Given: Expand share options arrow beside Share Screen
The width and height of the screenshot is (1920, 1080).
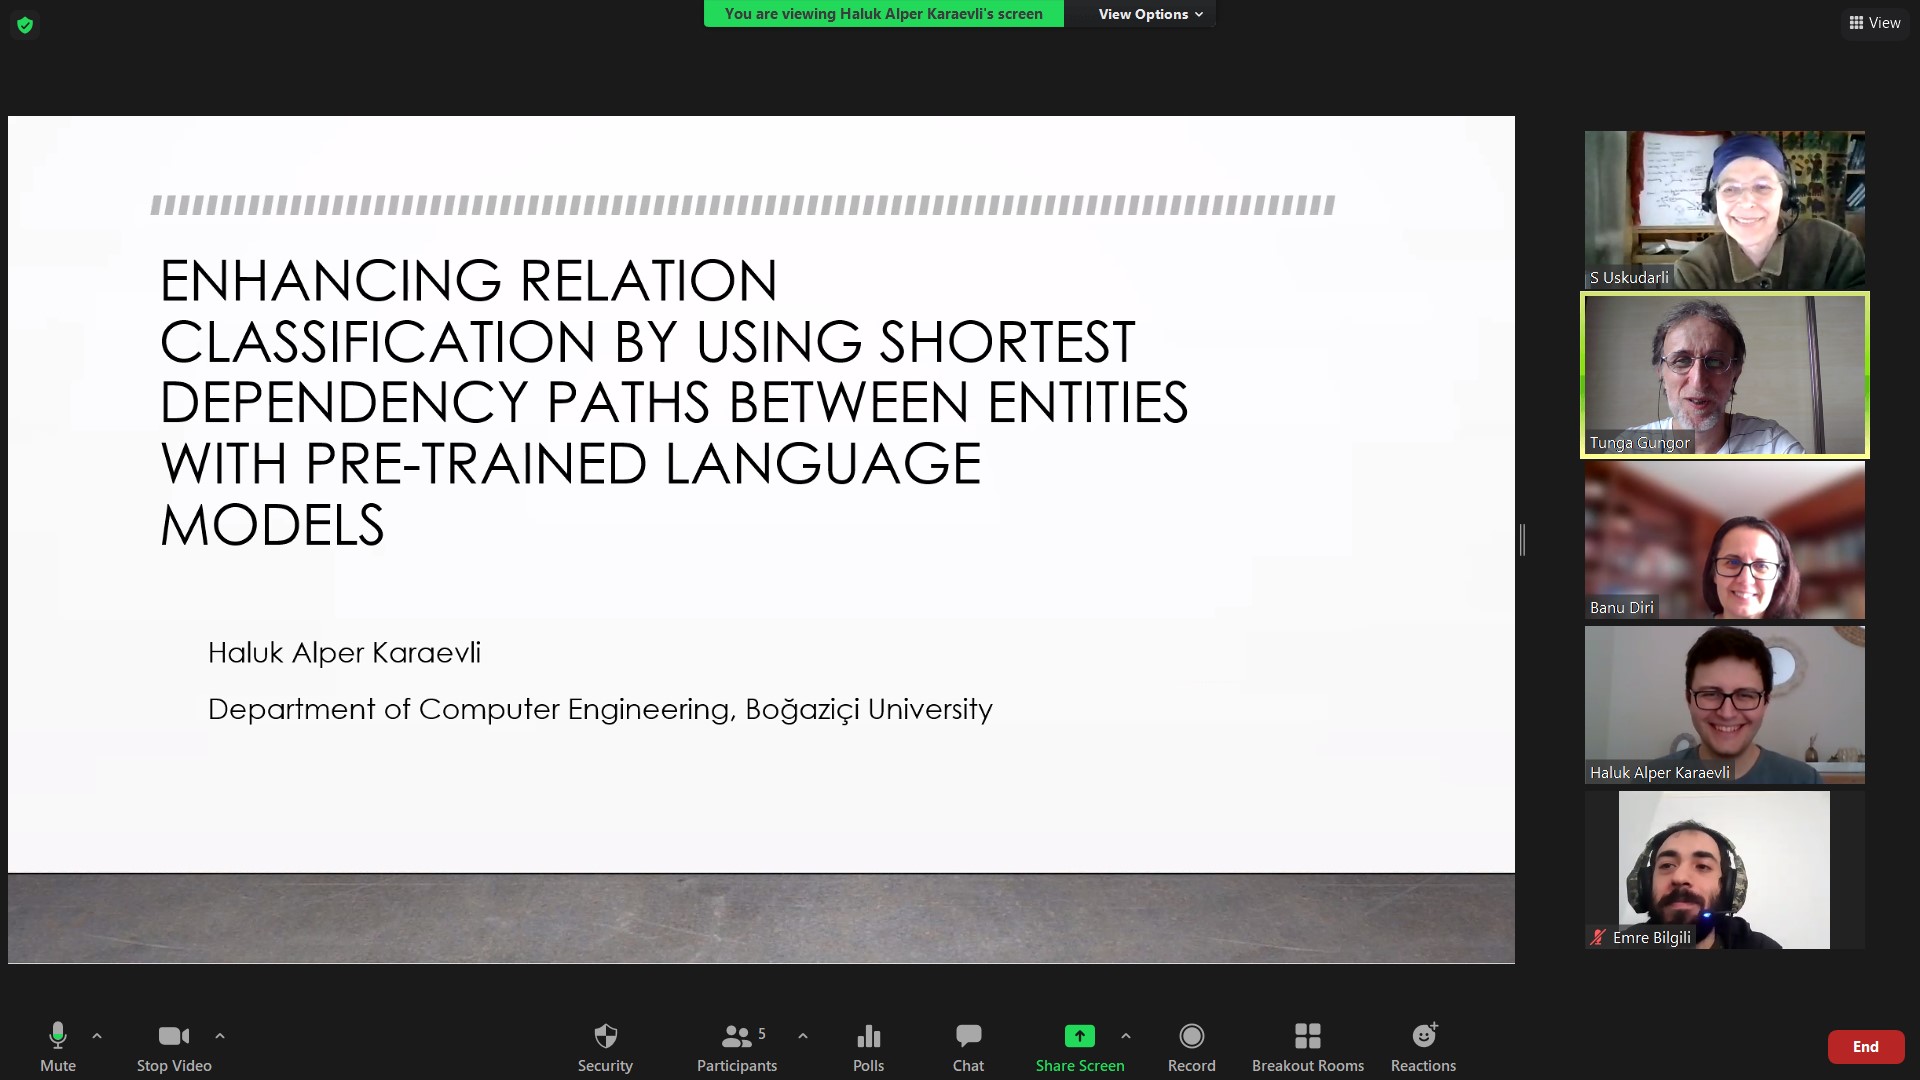Looking at the screenshot, I should (x=1126, y=1036).
